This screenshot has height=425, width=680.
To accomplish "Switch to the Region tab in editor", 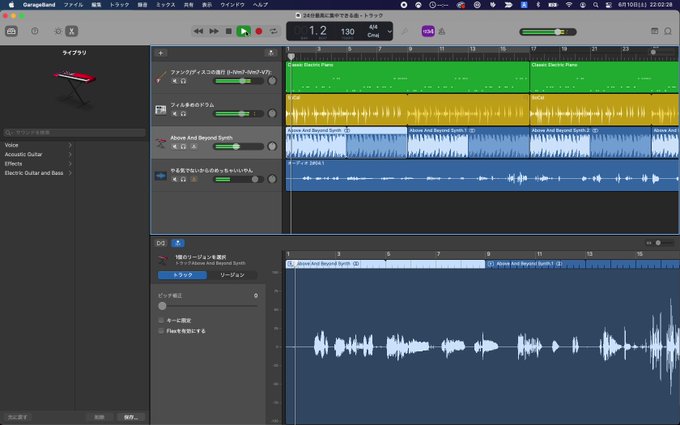I will [232, 275].
